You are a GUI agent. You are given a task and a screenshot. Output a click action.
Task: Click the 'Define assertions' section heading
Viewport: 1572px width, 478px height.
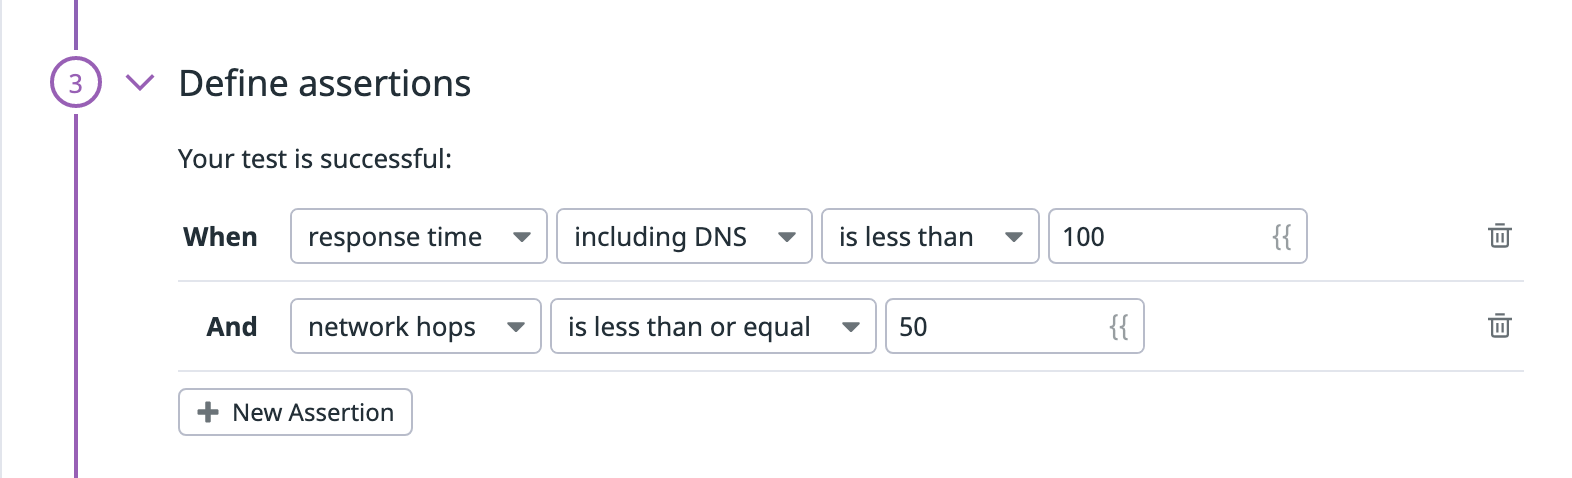coord(324,83)
